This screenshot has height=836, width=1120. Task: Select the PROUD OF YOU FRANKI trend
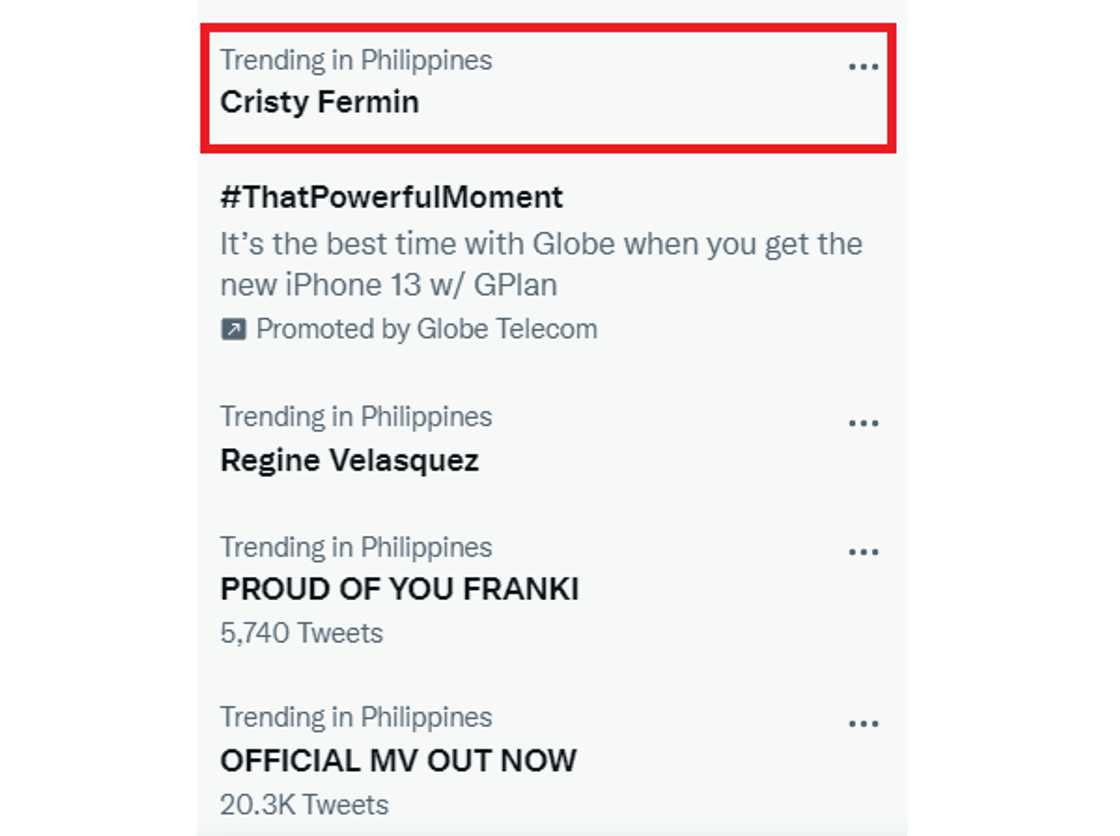(399, 589)
